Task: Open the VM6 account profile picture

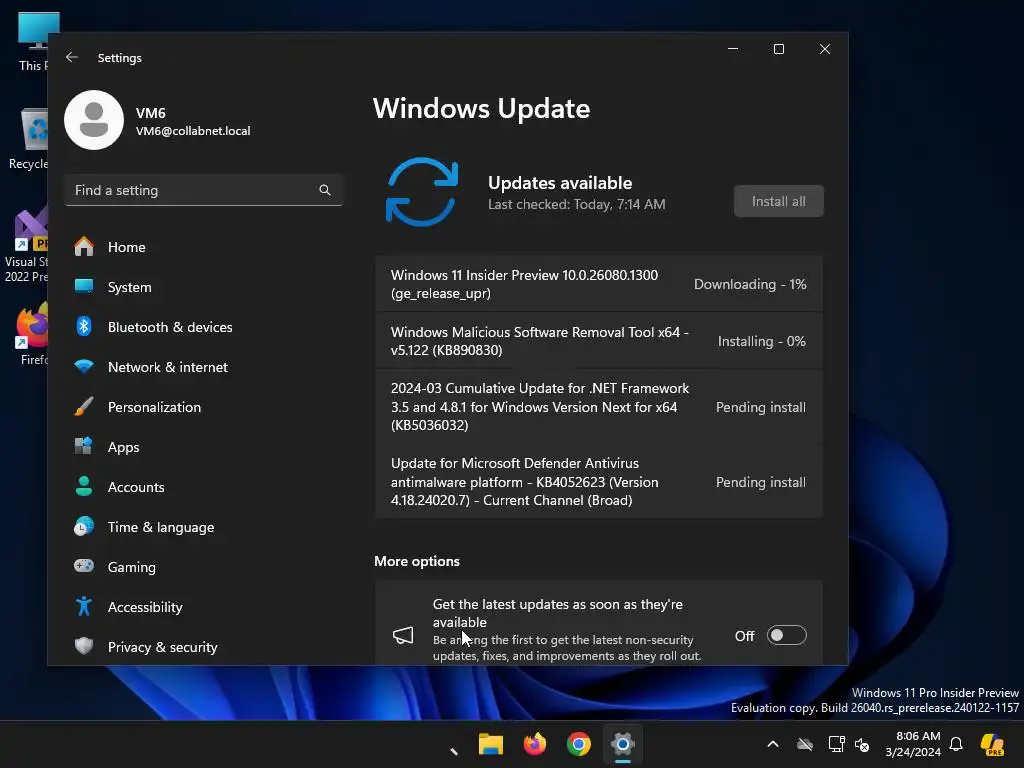Action: (x=94, y=120)
